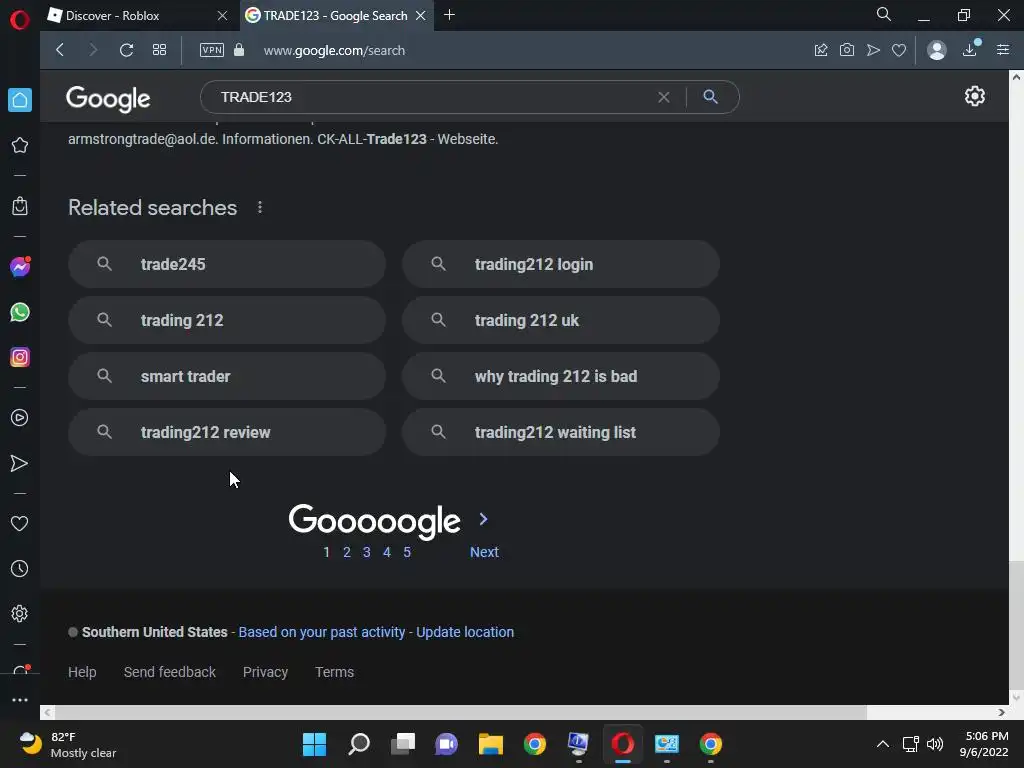The height and width of the screenshot is (768, 1024).
Task: Open My Flow arrow in the sidebar
Action: [x=20, y=463]
